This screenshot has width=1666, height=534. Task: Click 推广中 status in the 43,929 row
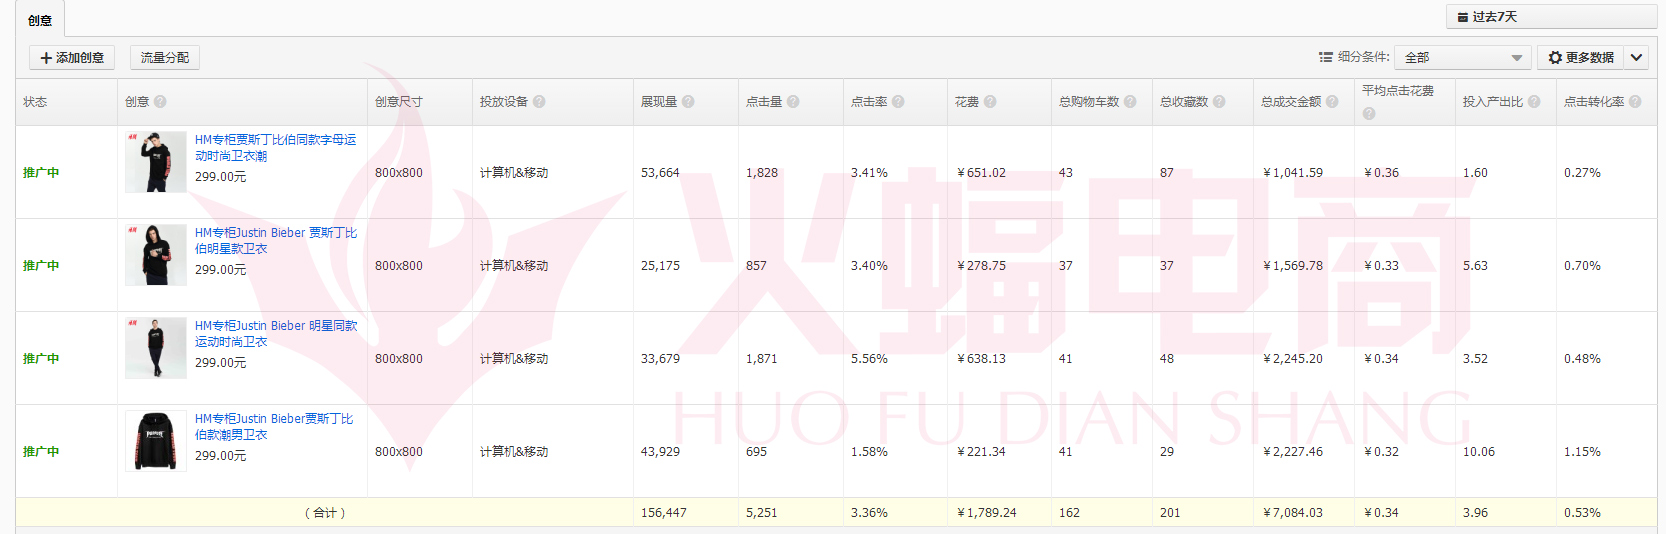coord(41,452)
